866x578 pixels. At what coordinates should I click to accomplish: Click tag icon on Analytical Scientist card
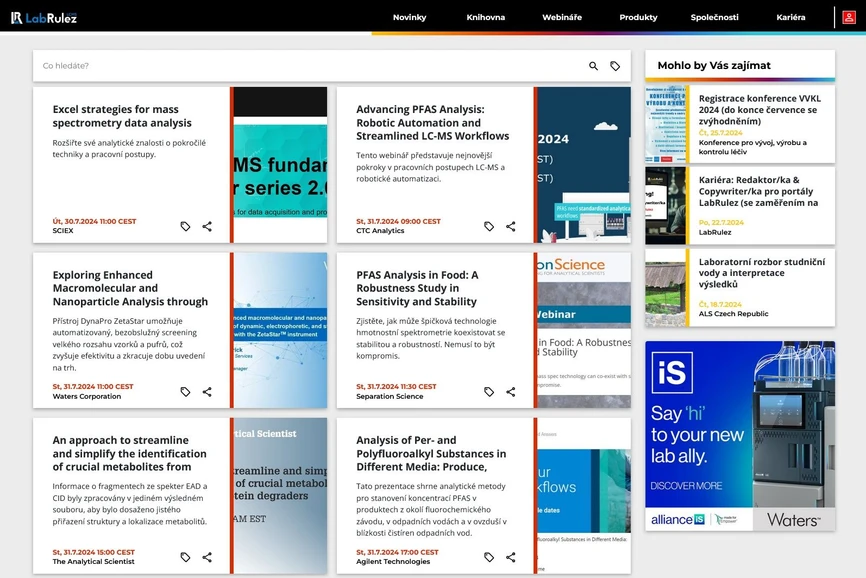[x=186, y=557]
